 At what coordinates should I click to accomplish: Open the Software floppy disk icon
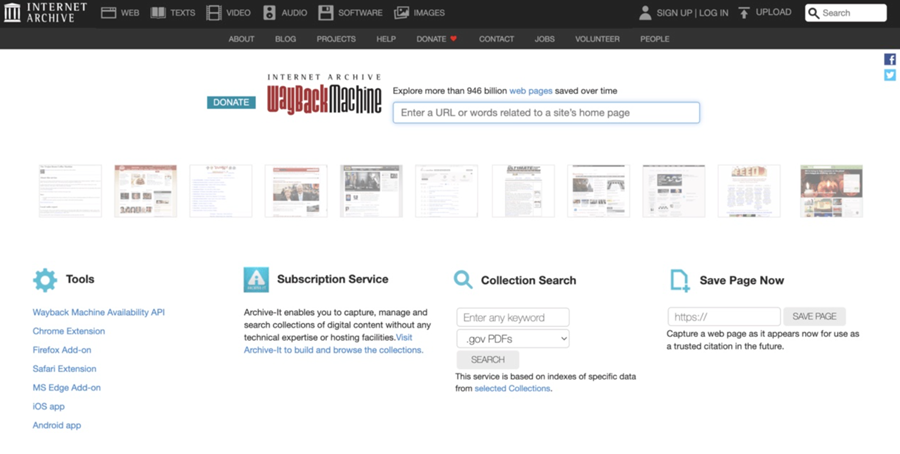click(x=326, y=13)
